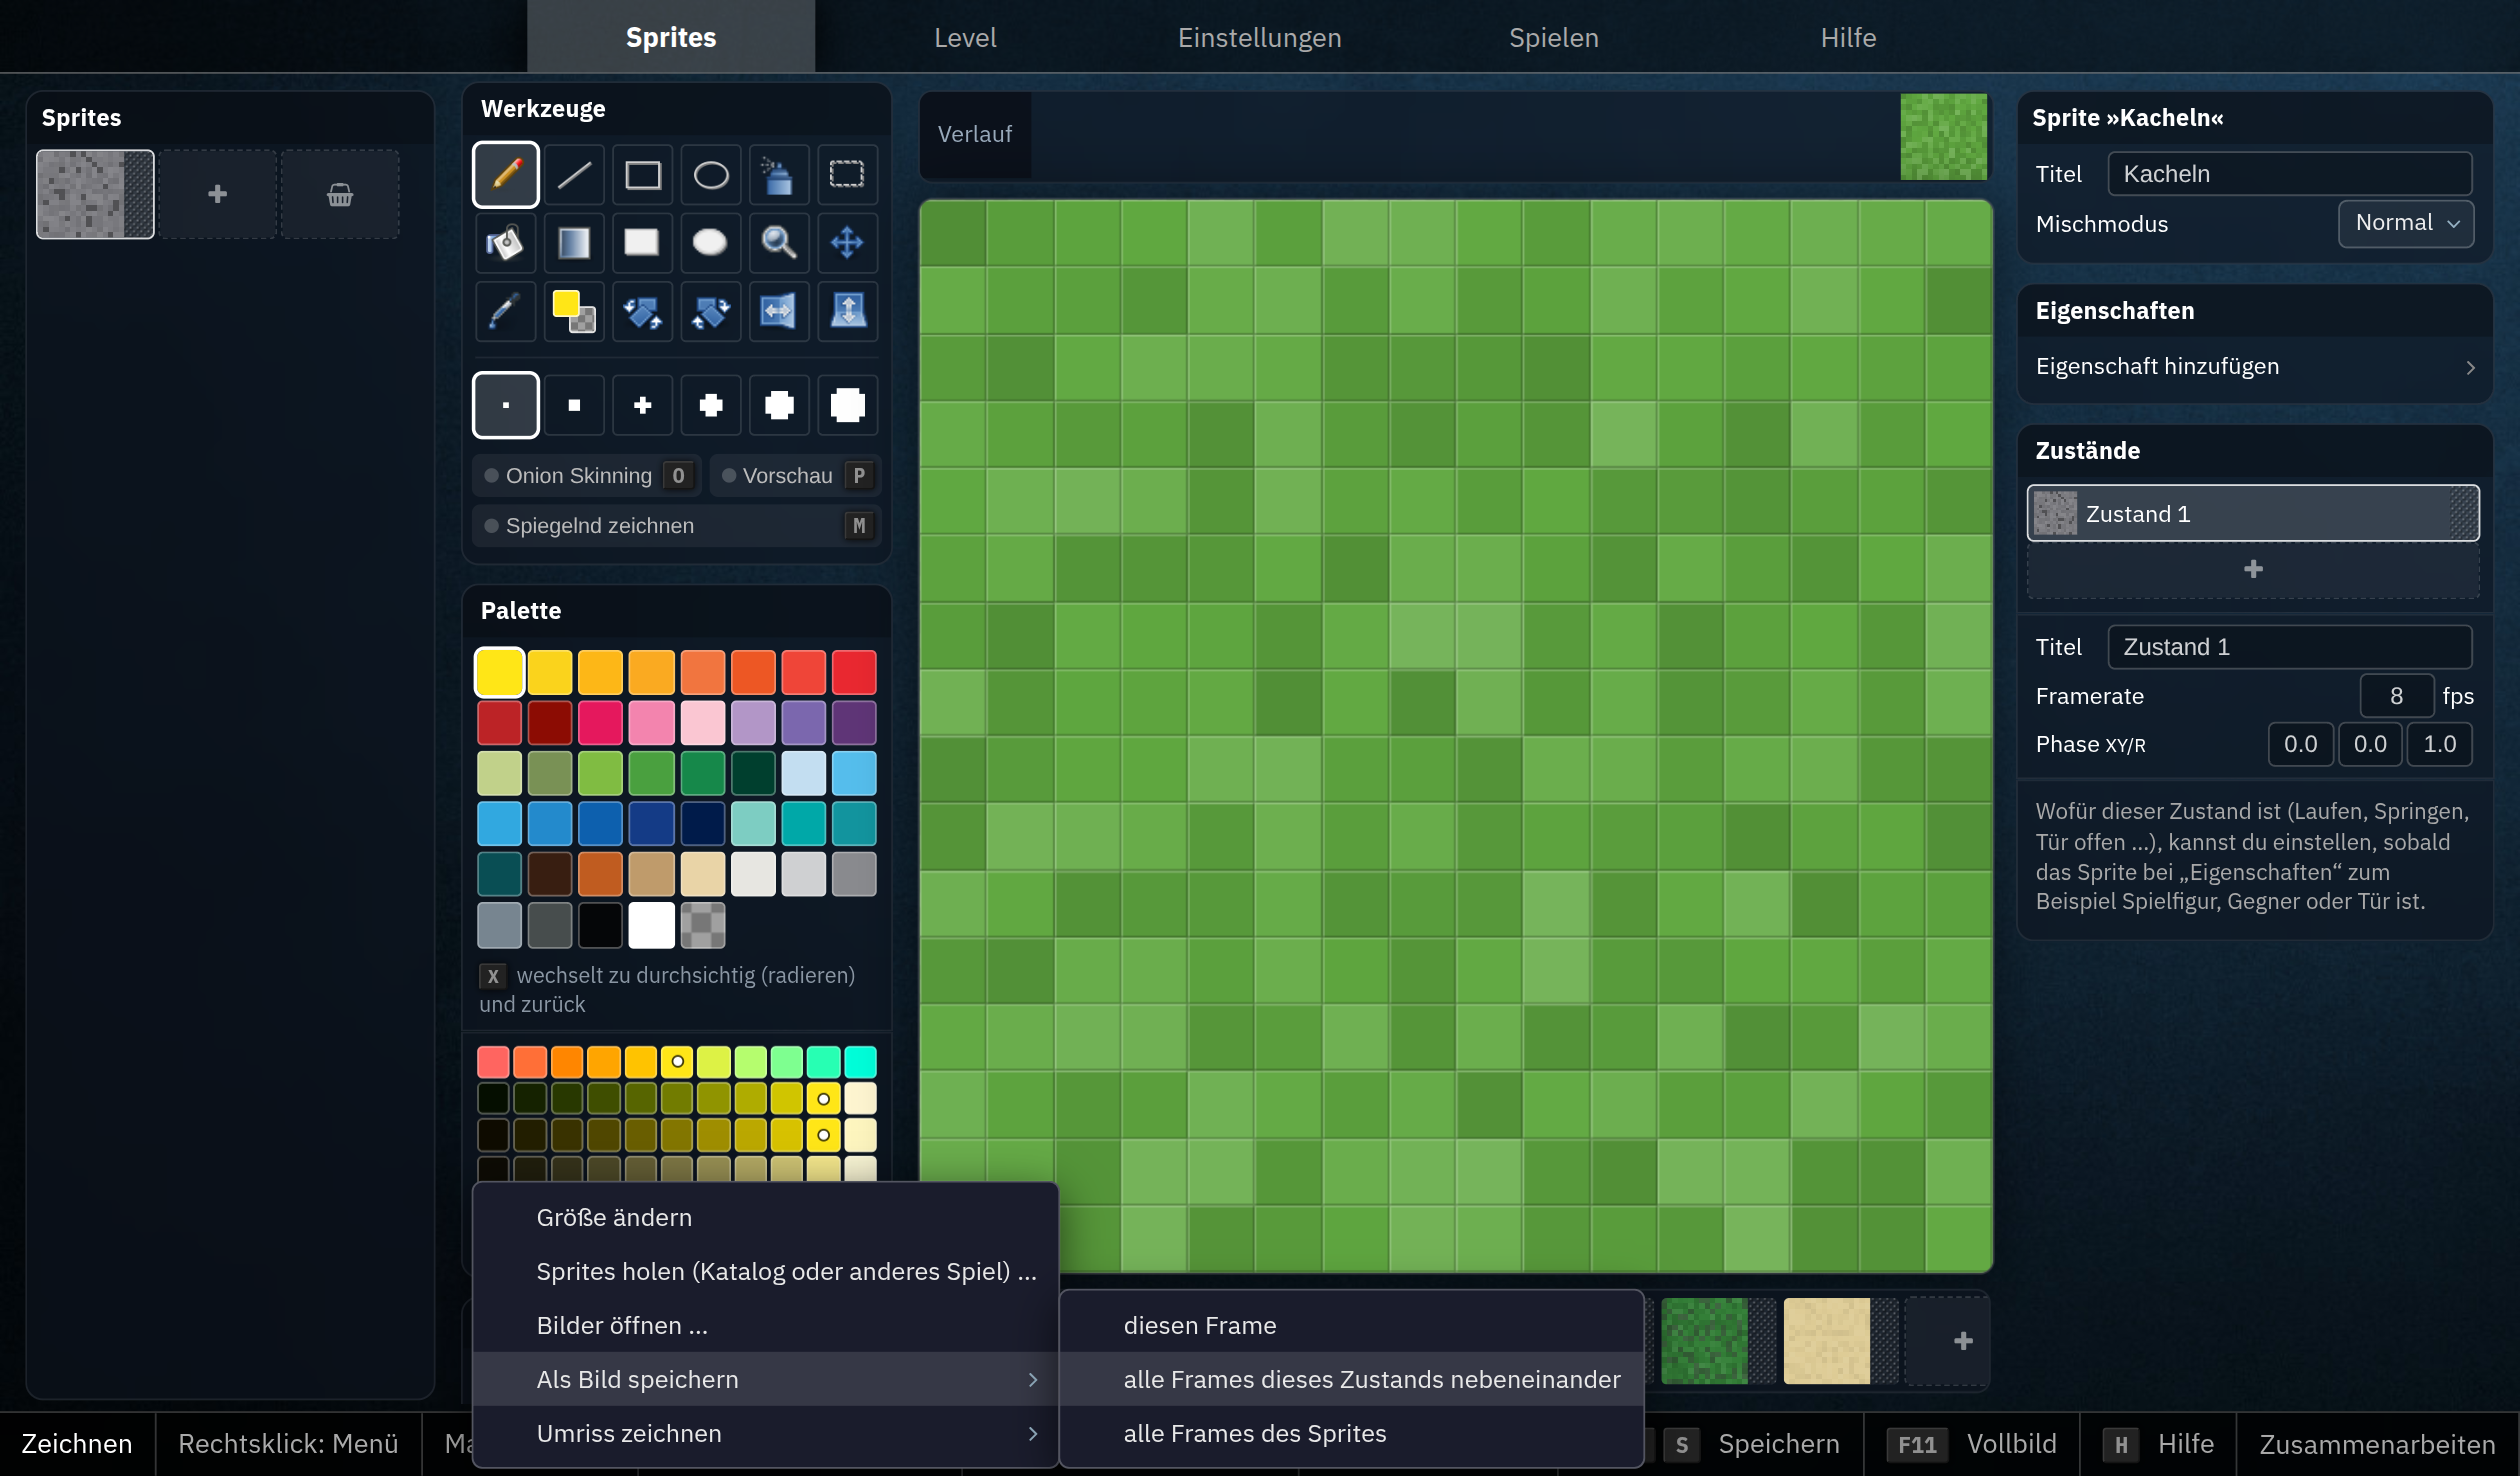Open the Einstellungen tab
The height and width of the screenshot is (1476, 2520).
[x=1259, y=37]
